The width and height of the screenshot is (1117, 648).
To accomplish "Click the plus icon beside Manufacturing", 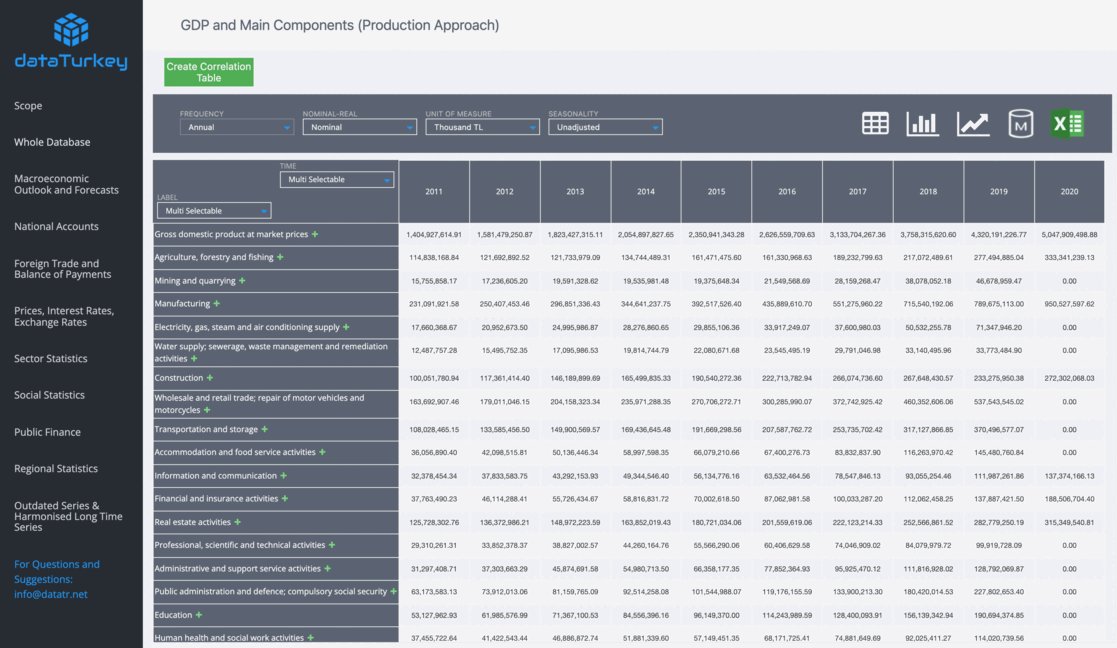I will pyautogui.click(x=217, y=304).
